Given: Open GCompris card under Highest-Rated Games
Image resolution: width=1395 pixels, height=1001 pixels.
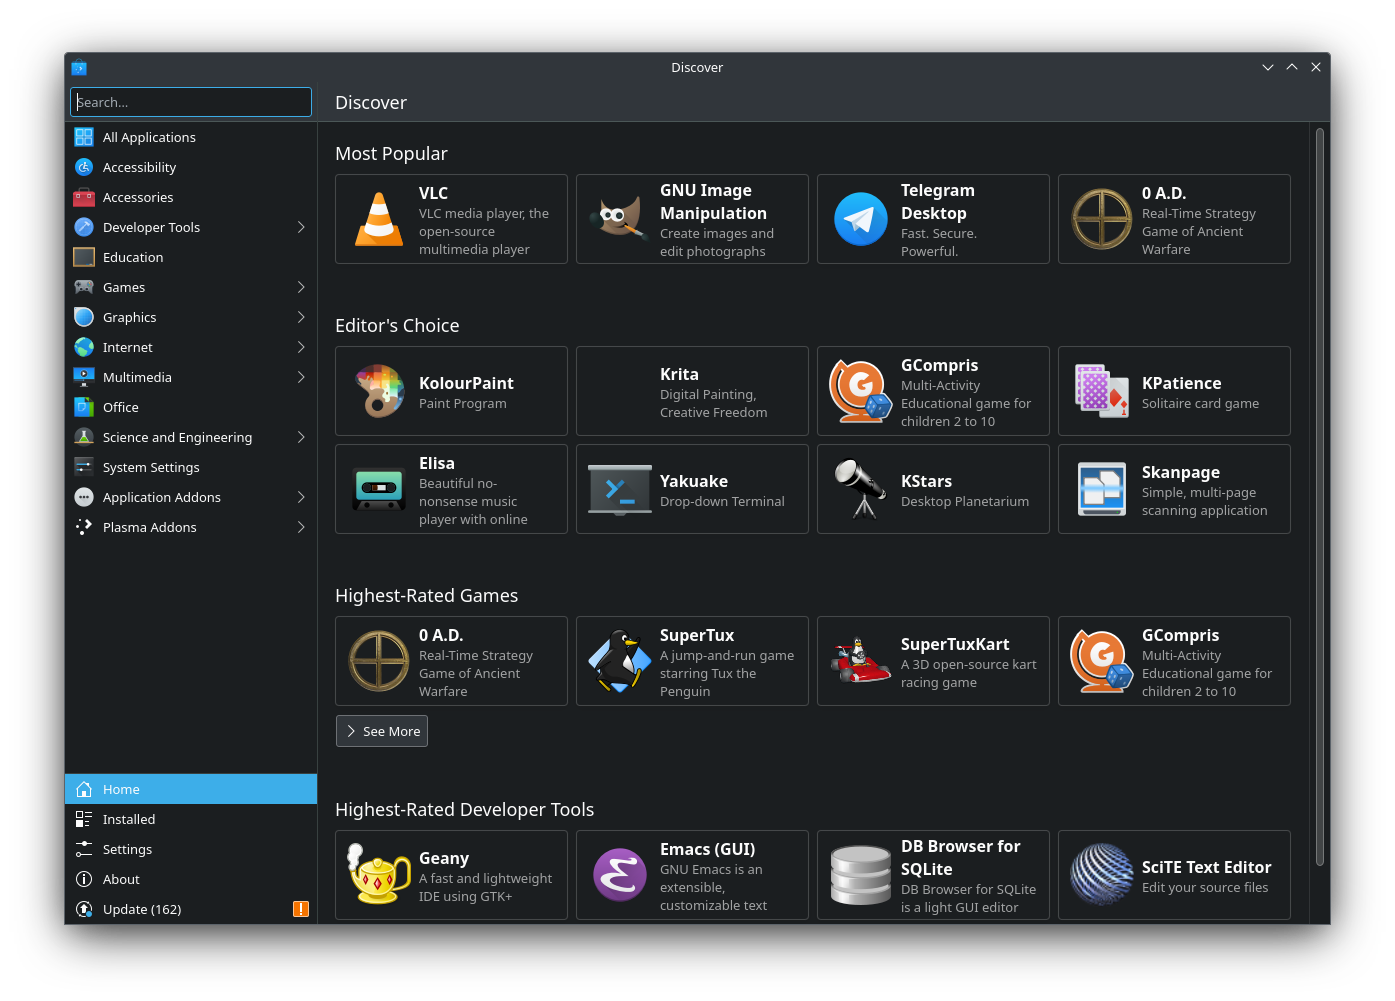Looking at the screenshot, I should click(x=1174, y=661).
